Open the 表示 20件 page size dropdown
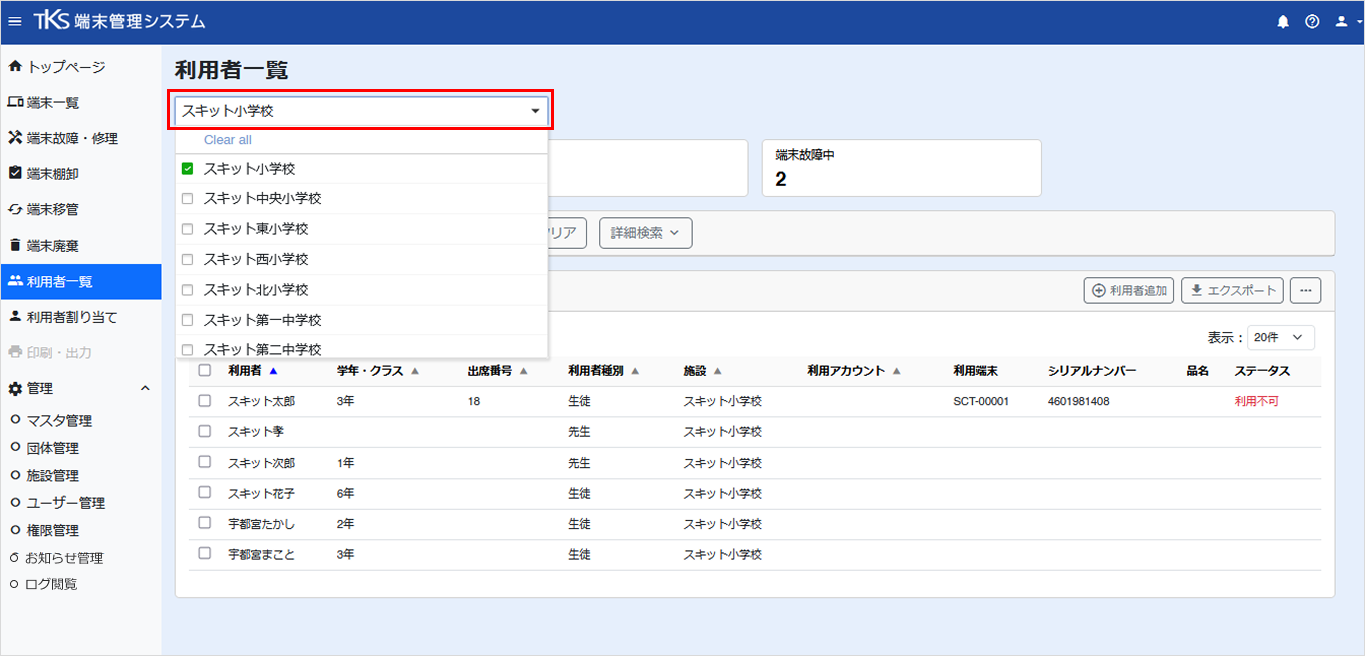 pos(1281,338)
